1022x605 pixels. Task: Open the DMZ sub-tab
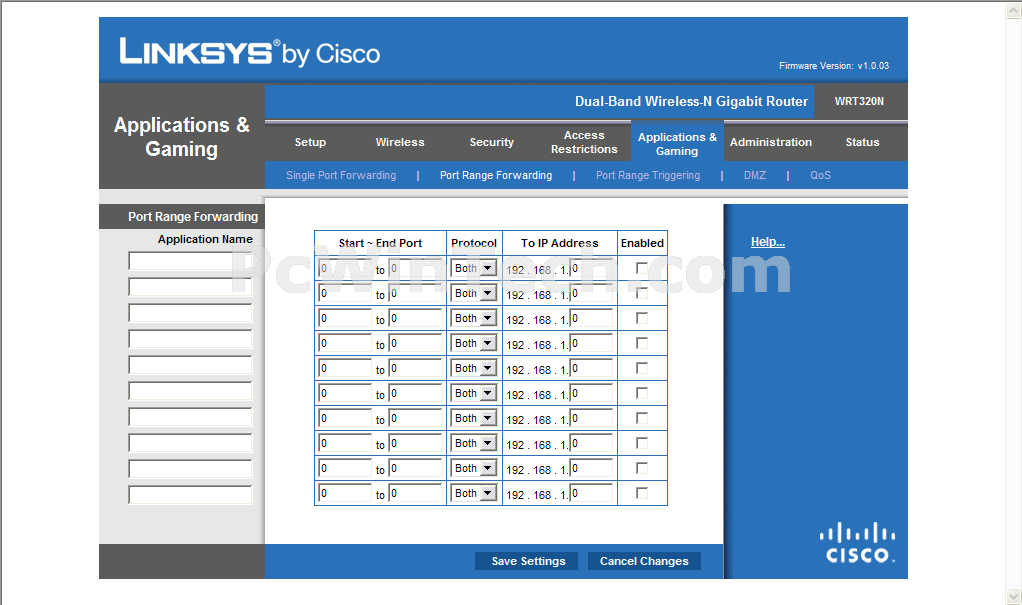click(x=755, y=175)
